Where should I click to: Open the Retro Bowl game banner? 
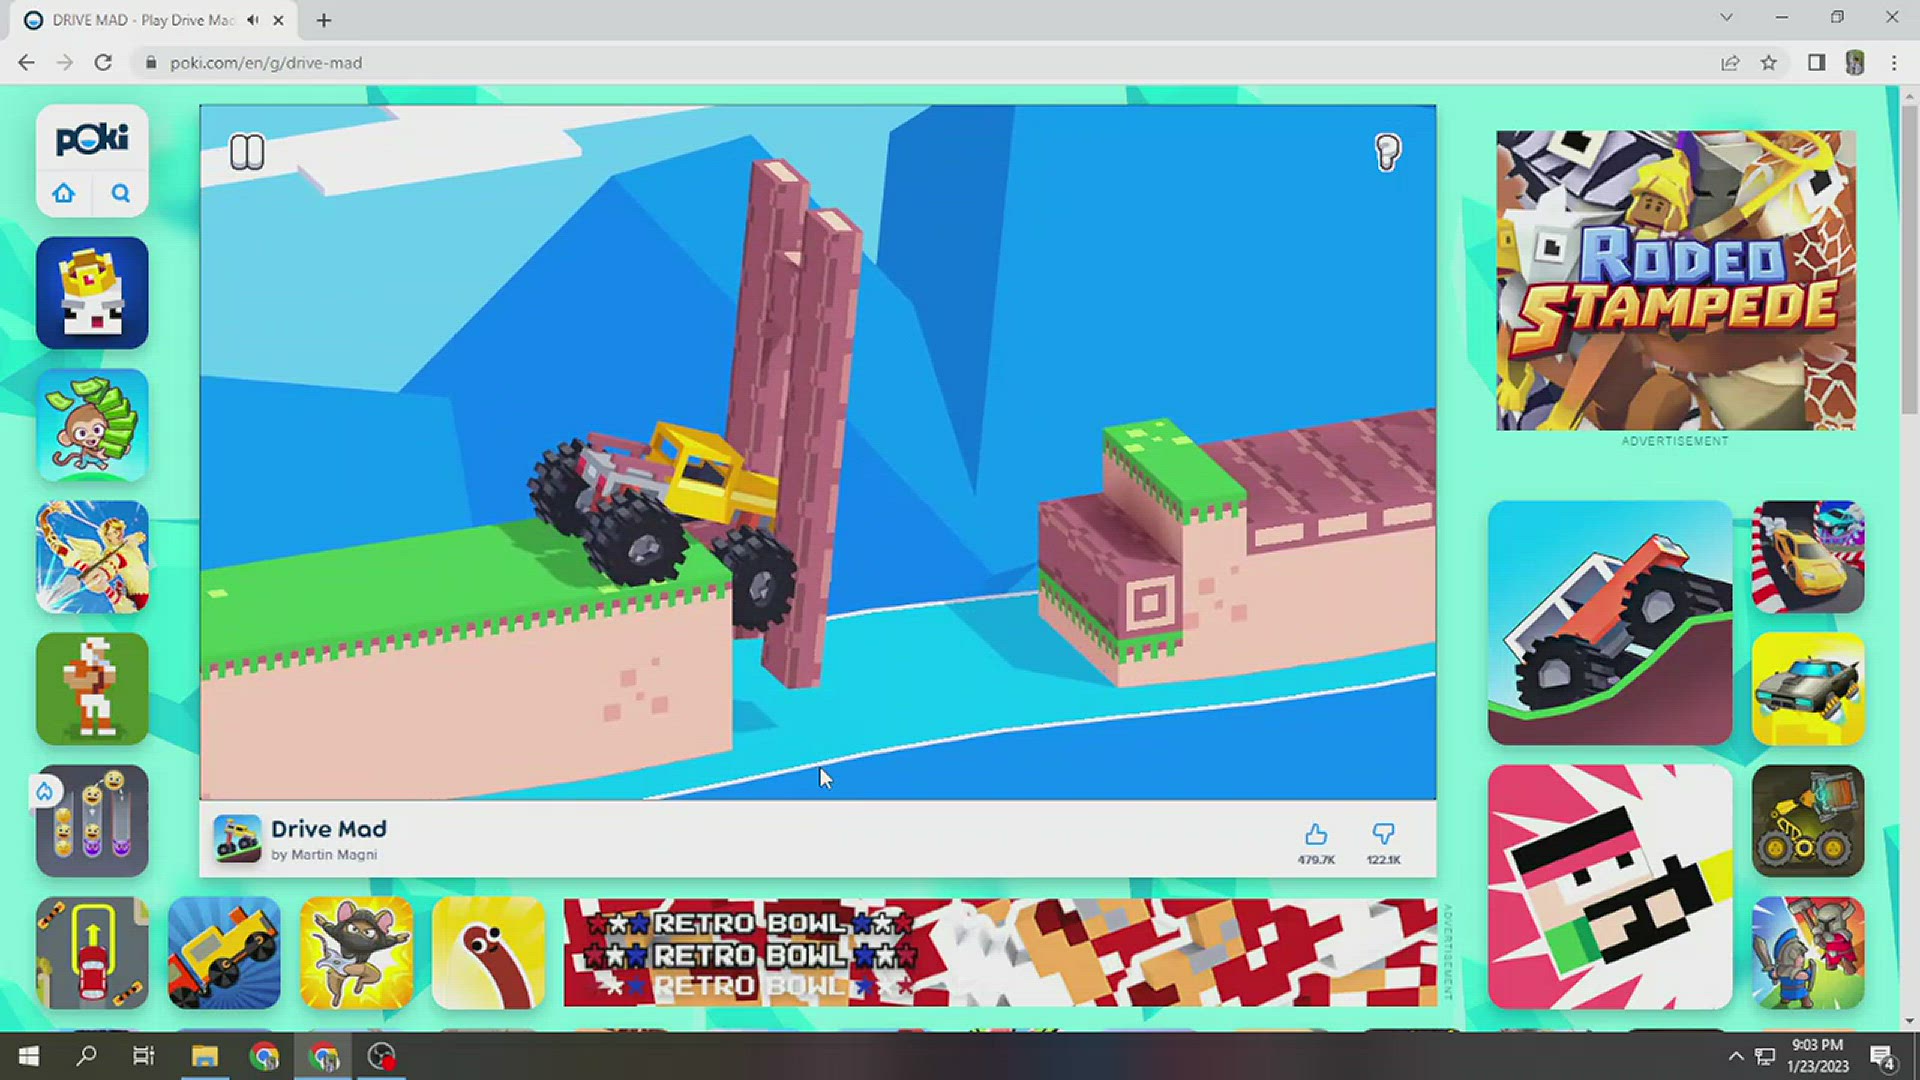click(x=1000, y=952)
